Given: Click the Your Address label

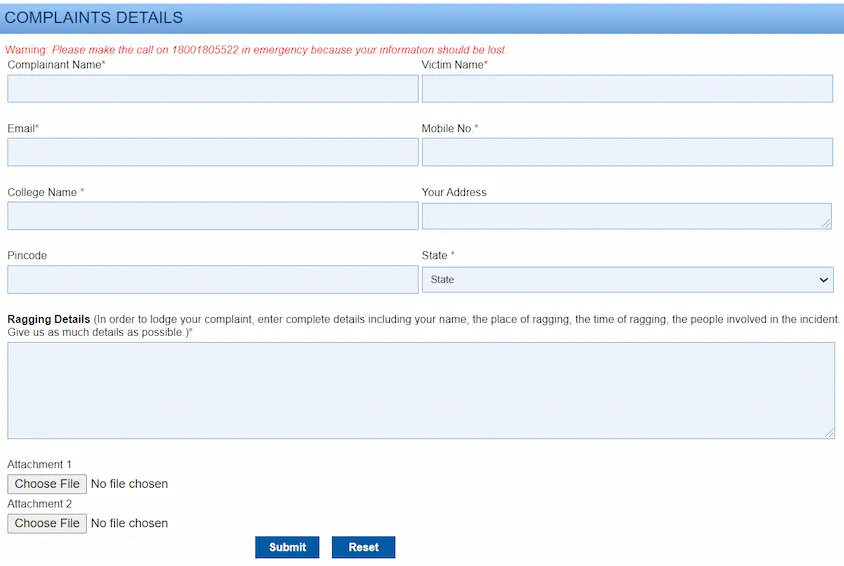Looking at the screenshot, I should click(x=454, y=192).
